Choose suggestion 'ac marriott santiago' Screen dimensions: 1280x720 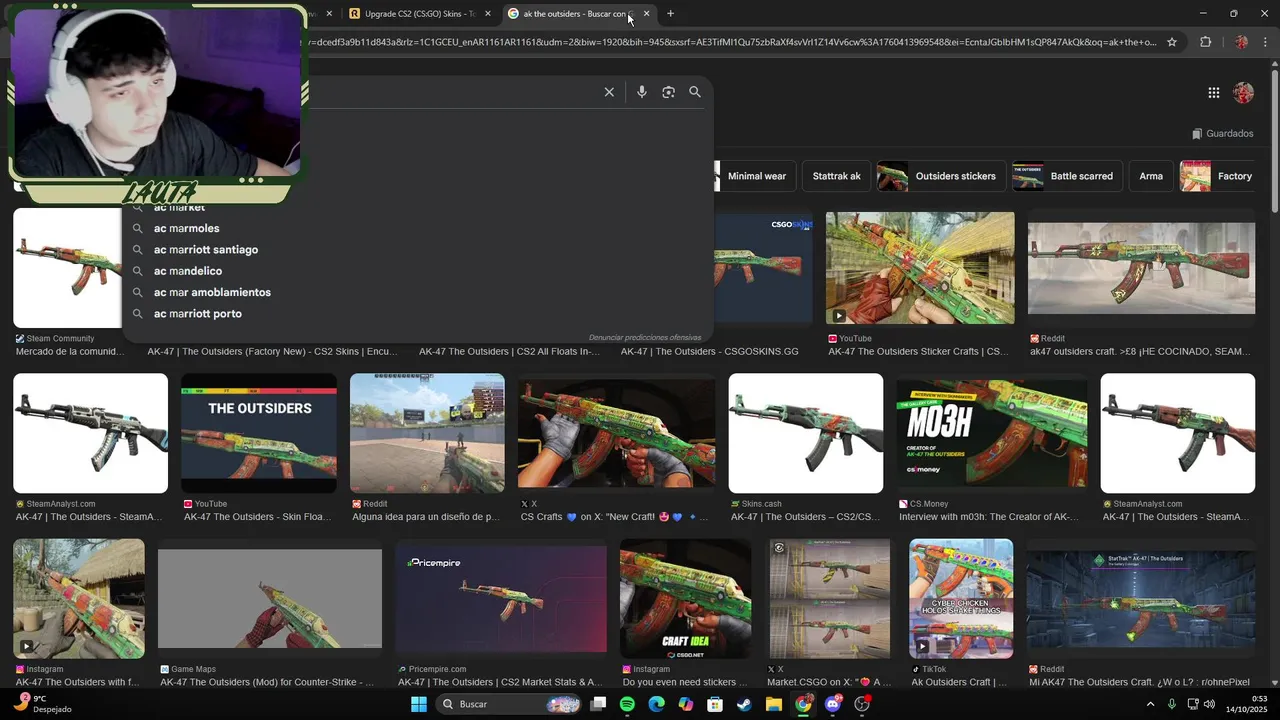pyautogui.click(x=206, y=250)
